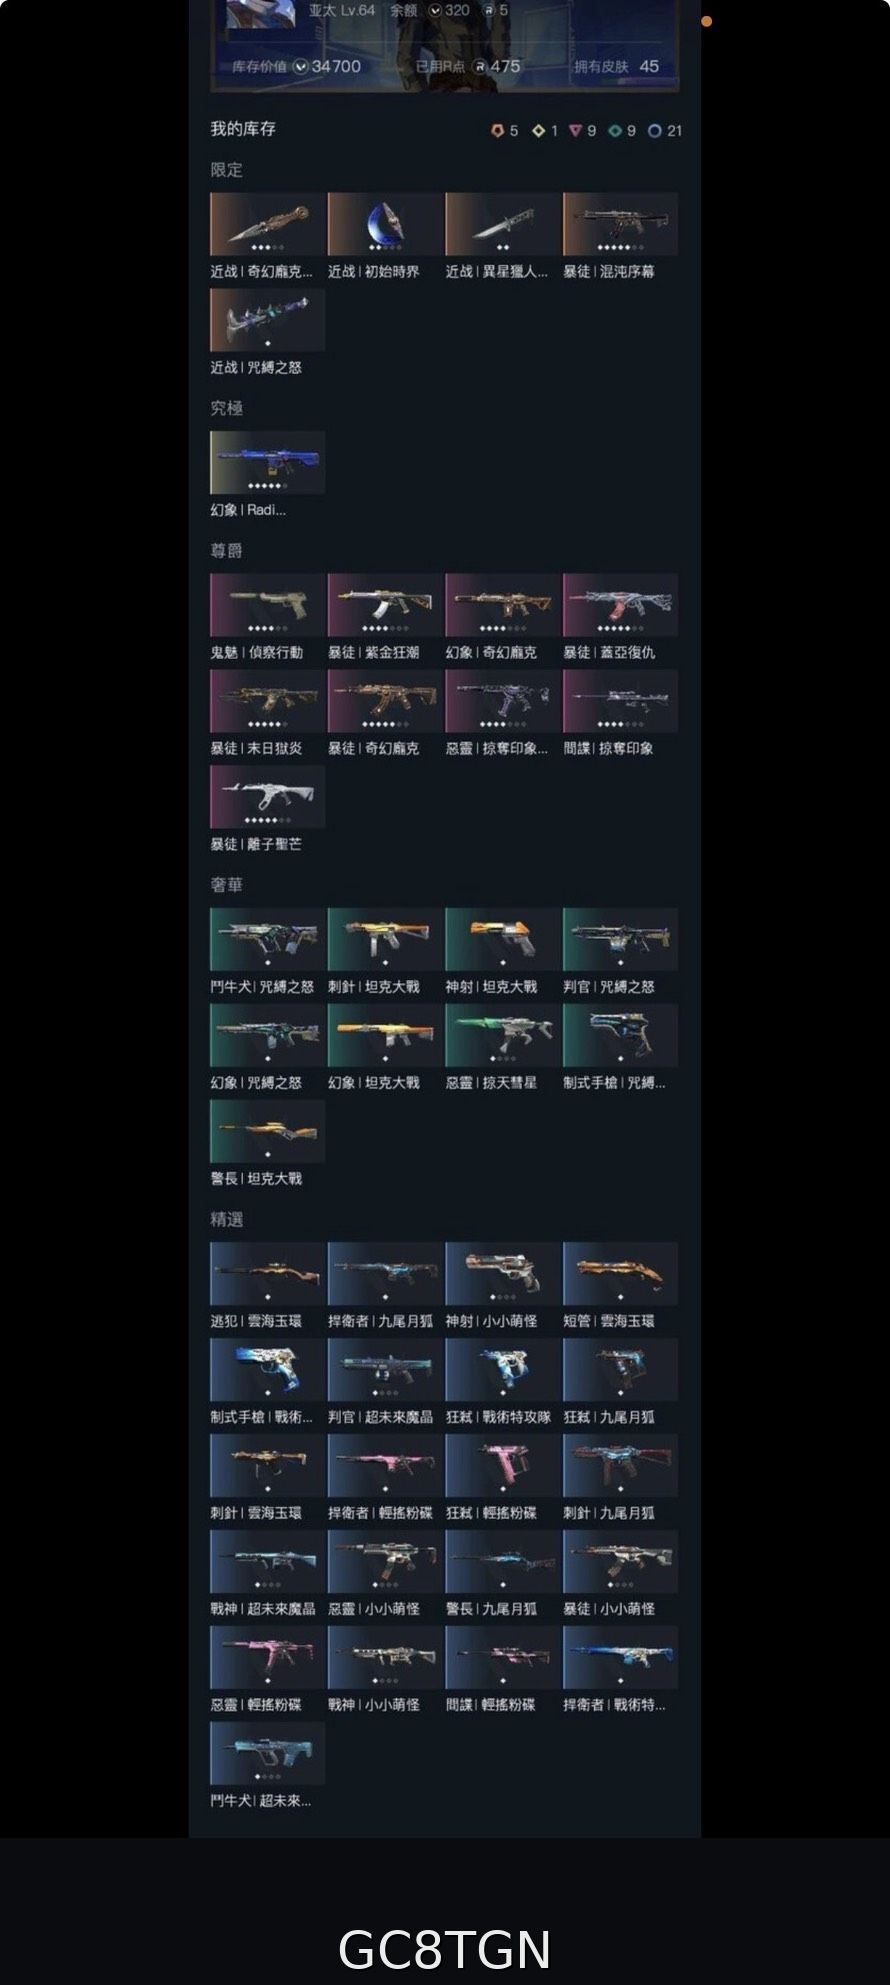Click the 我的库存 inventory heading
This screenshot has height=1985, width=890.
pos(243,129)
